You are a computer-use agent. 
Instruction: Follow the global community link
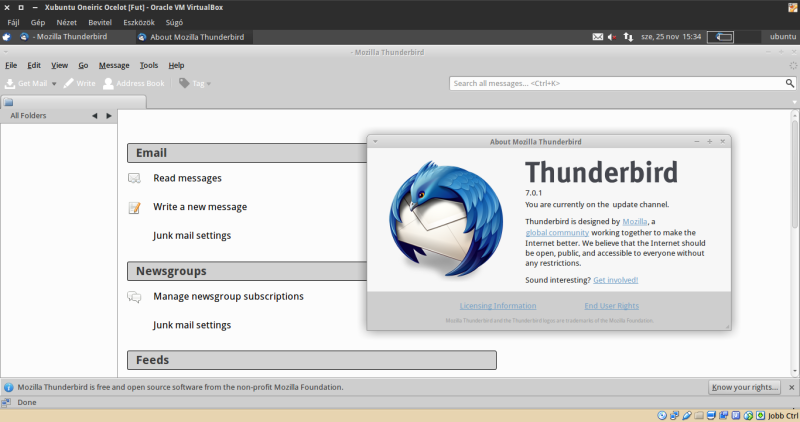click(557, 233)
